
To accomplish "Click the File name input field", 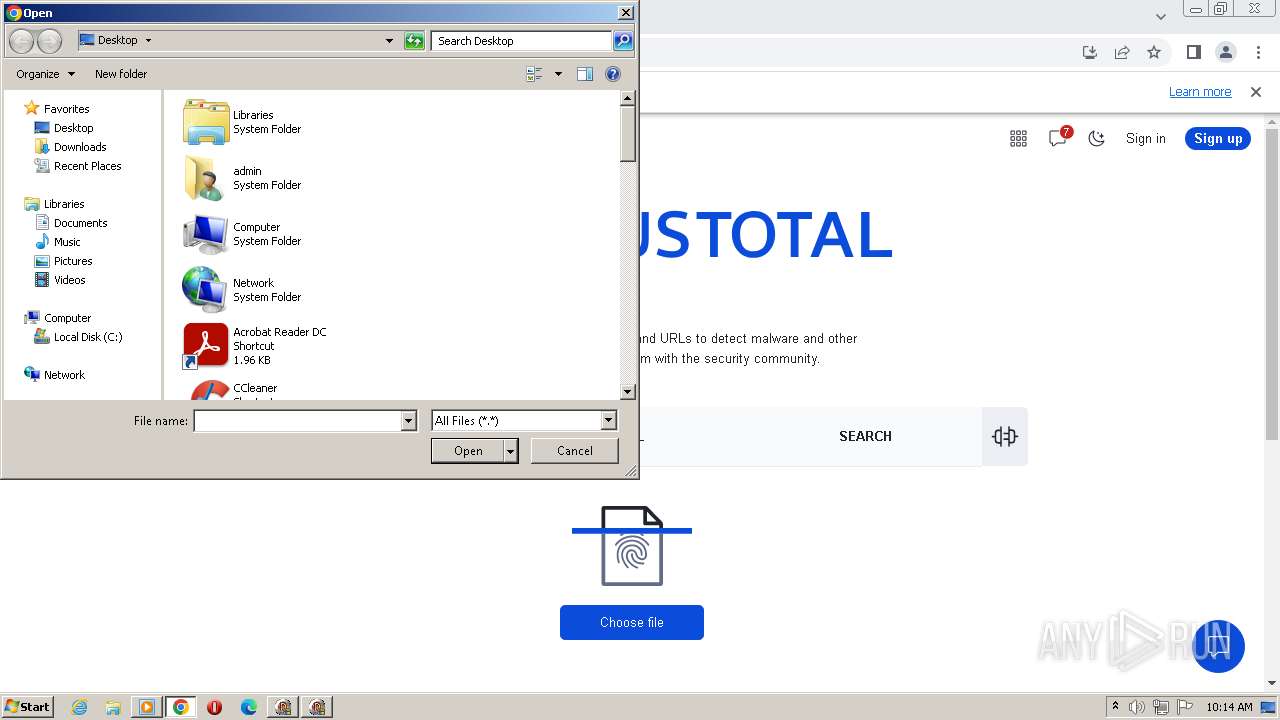I will 298,421.
